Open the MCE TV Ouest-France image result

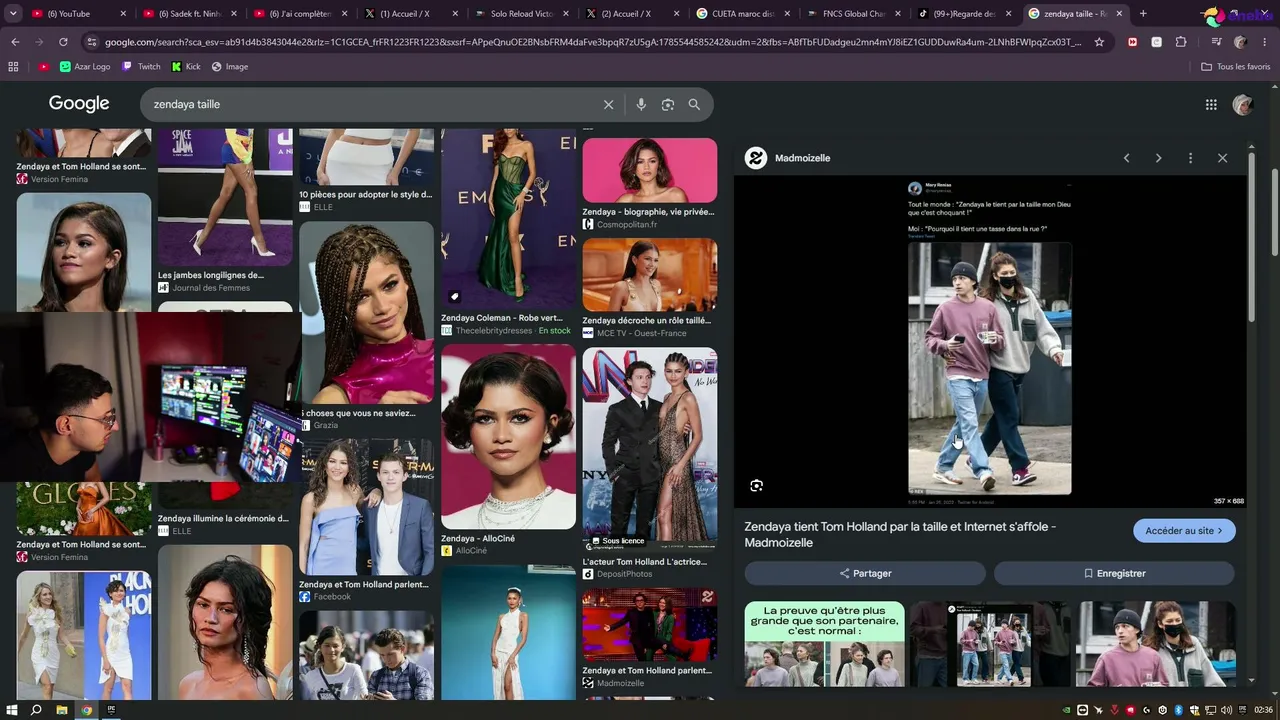coord(650,274)
